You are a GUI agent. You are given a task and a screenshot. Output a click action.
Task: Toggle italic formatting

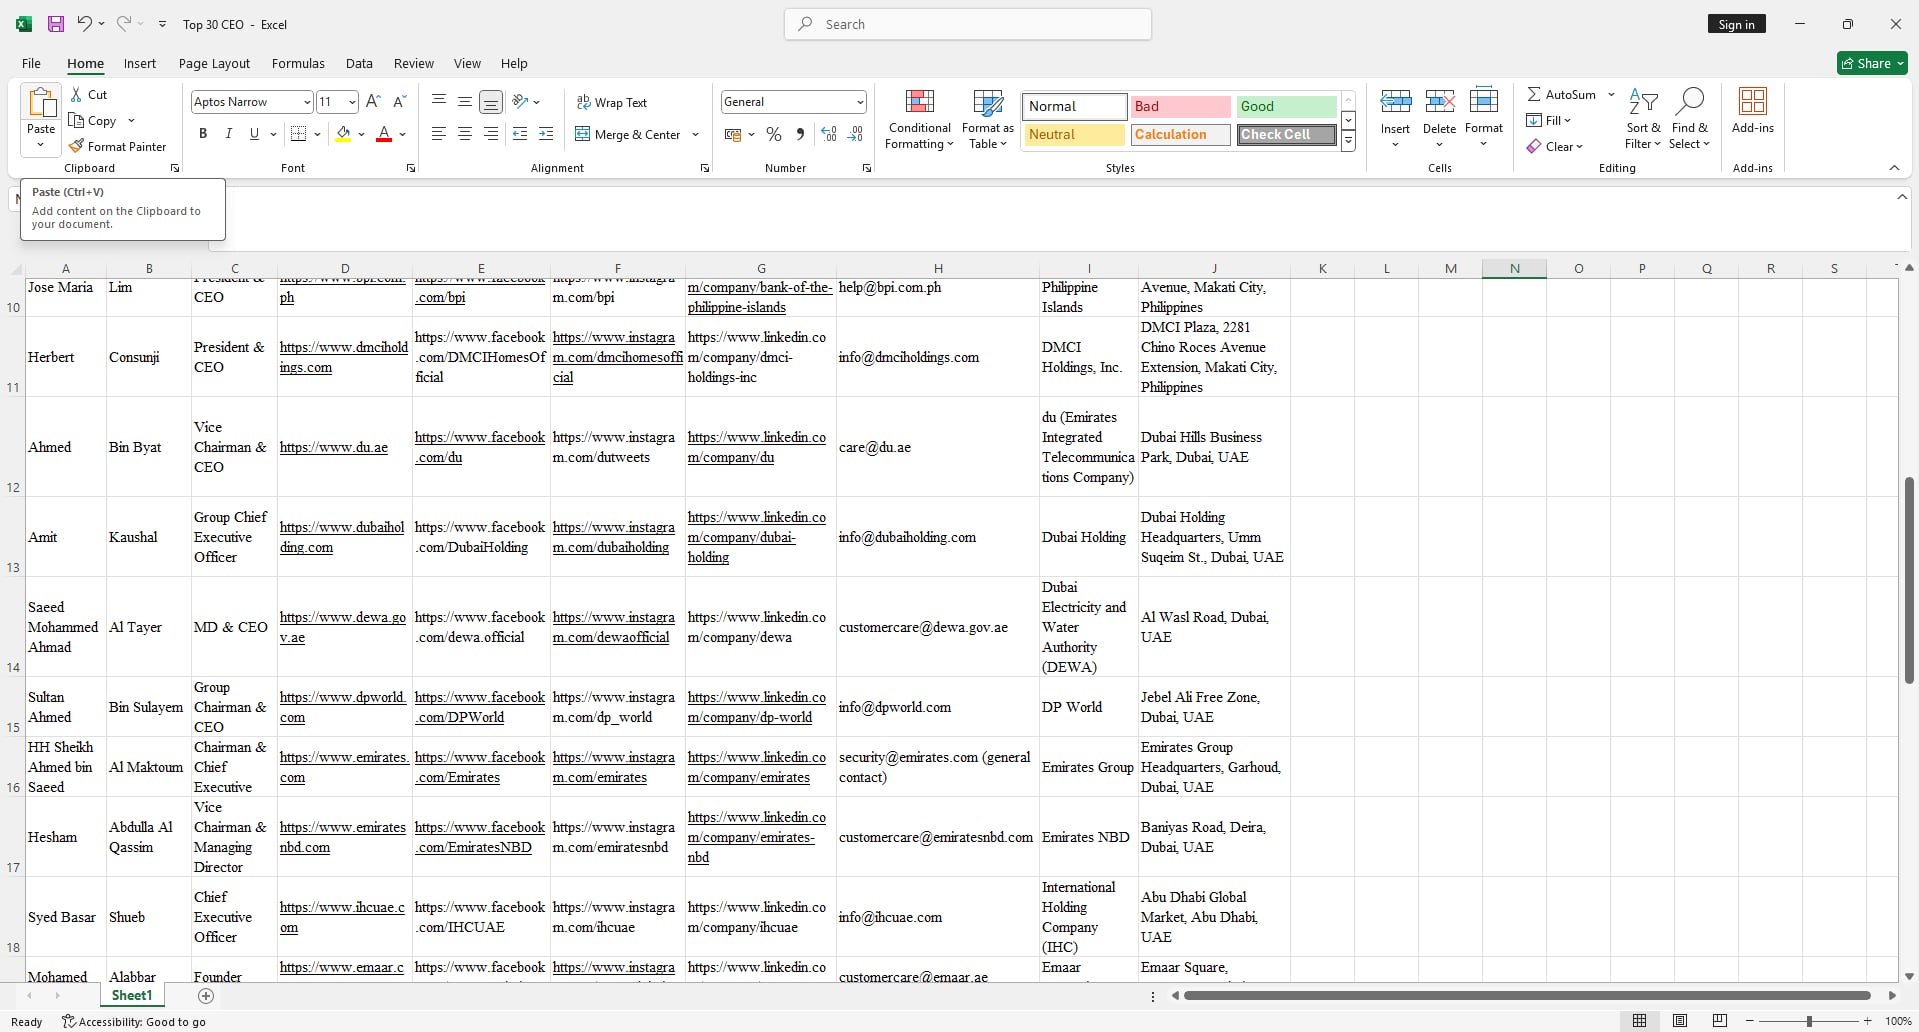point(229,134)
